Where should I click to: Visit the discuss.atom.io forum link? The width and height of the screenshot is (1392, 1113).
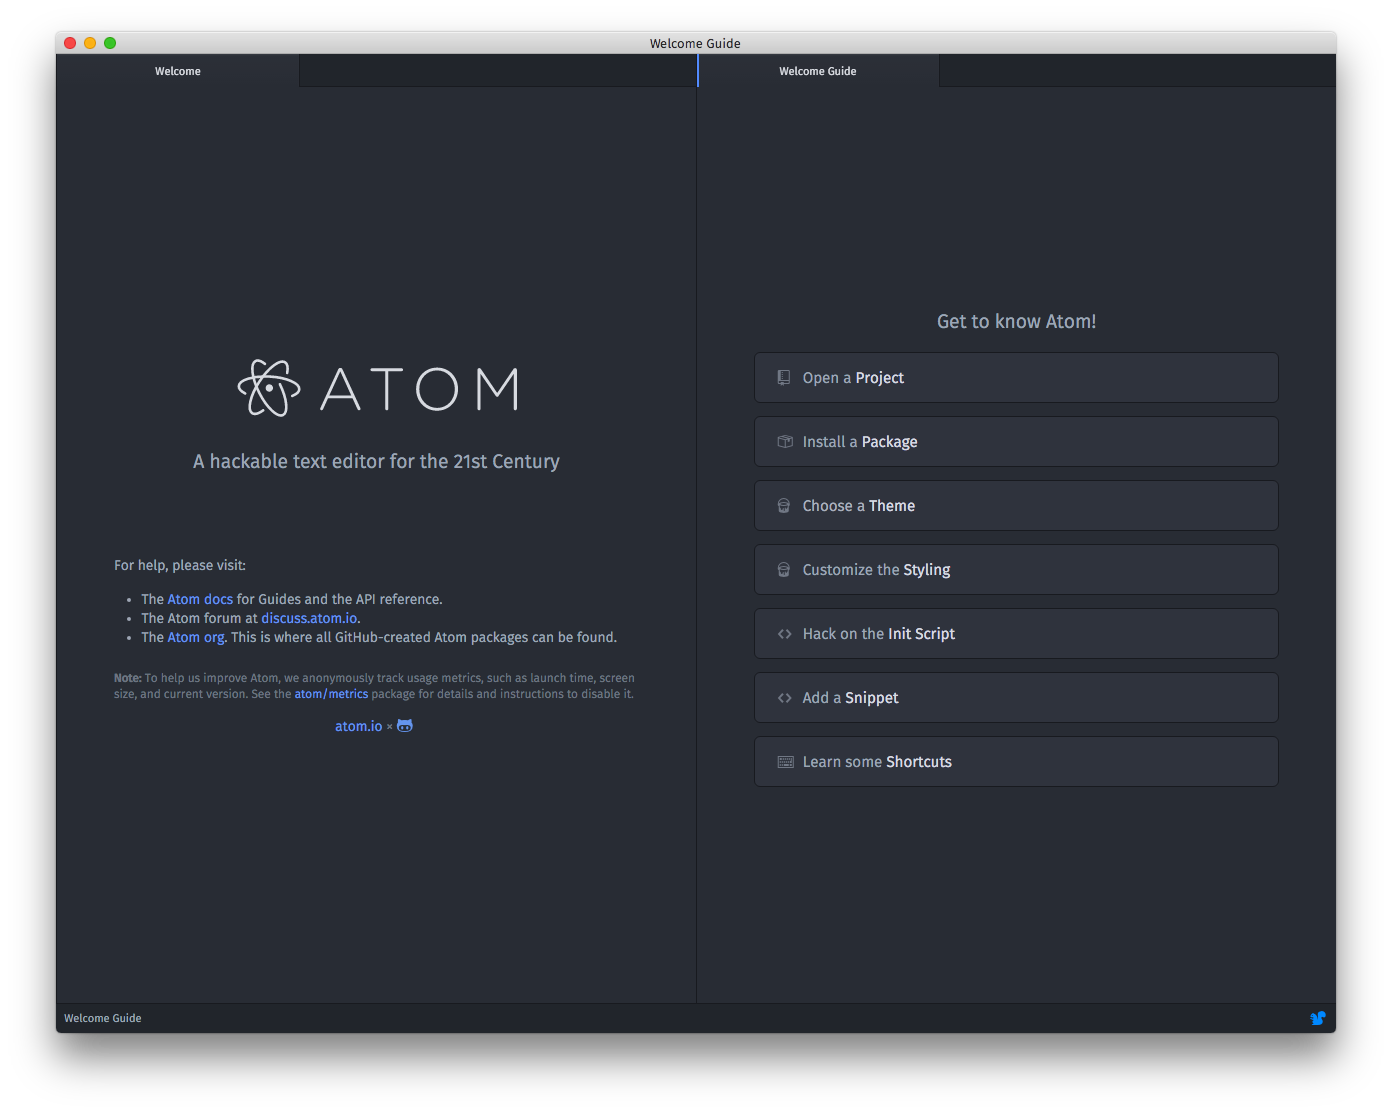(309, 618)
